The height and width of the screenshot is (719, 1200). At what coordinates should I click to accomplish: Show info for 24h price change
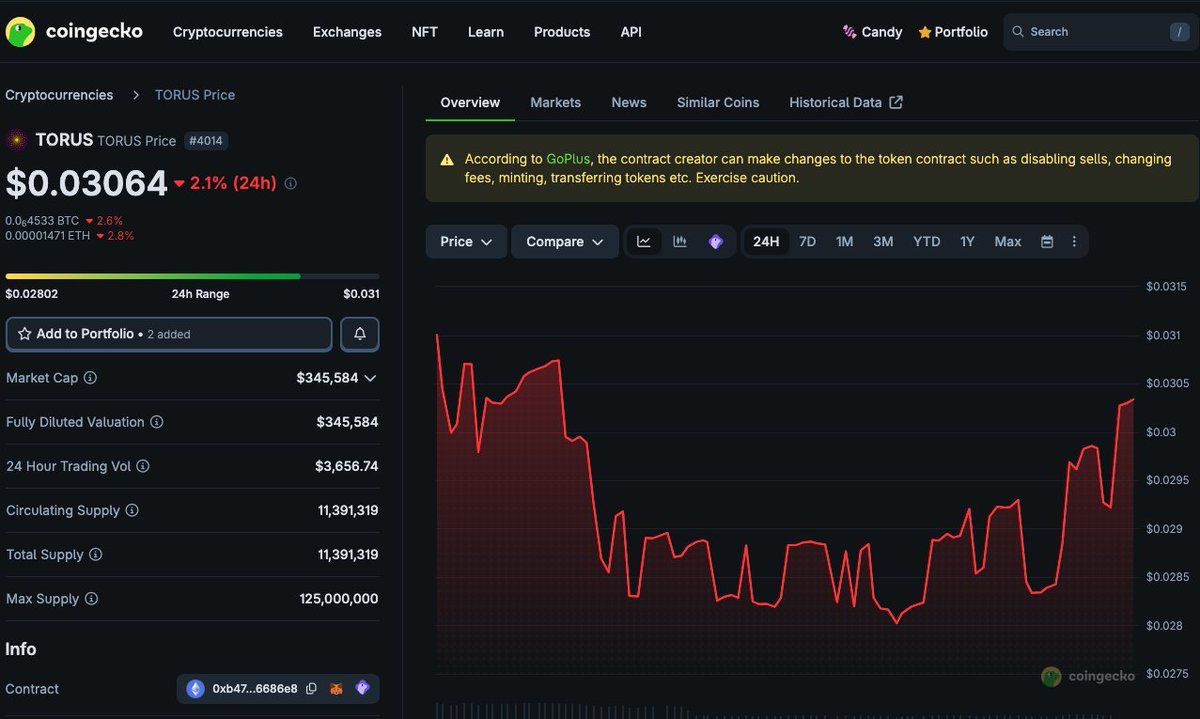point(291,184)
